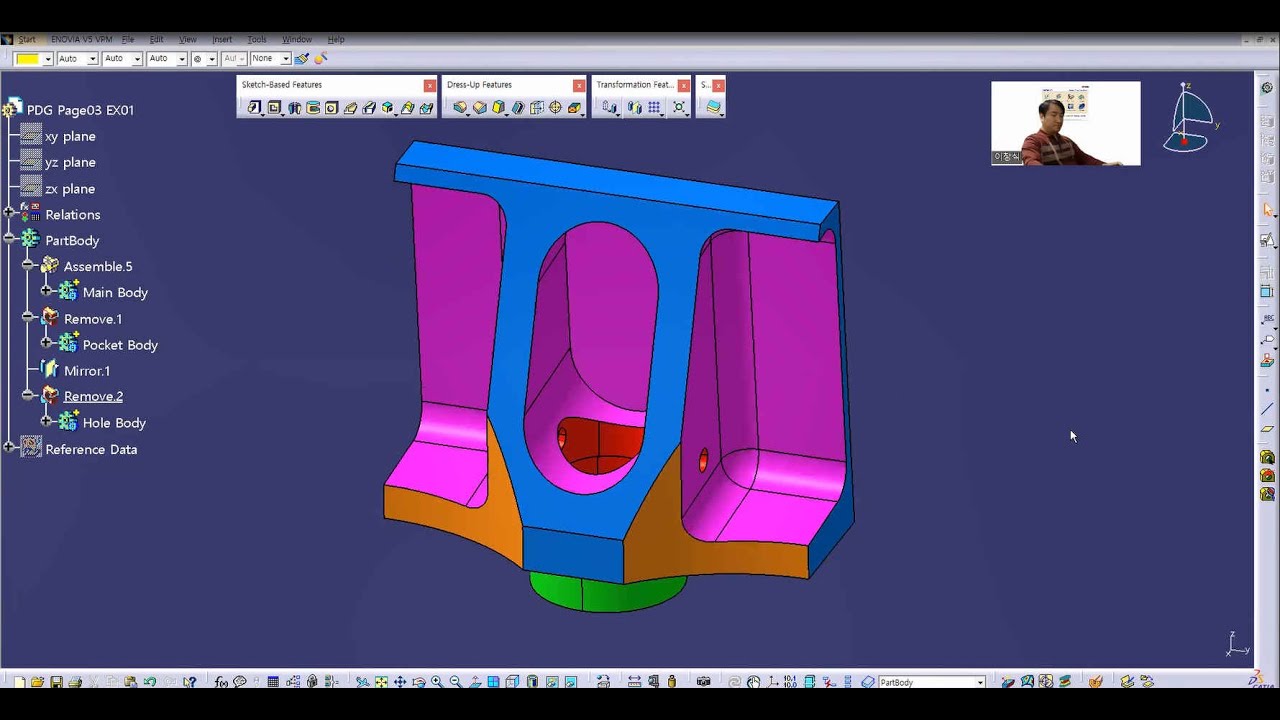
Task: Click the Fit All In icon
Action: tap(381, 681)
